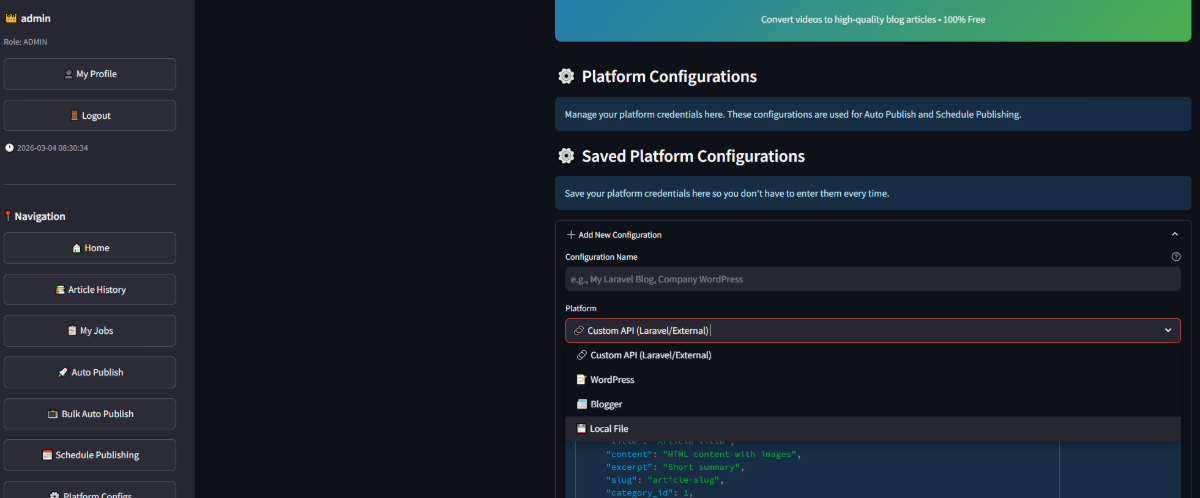This screenshot has width=1200, height=498.
Task: Click the pin icon beside Navigation
Action: click(x=8, y=216)
